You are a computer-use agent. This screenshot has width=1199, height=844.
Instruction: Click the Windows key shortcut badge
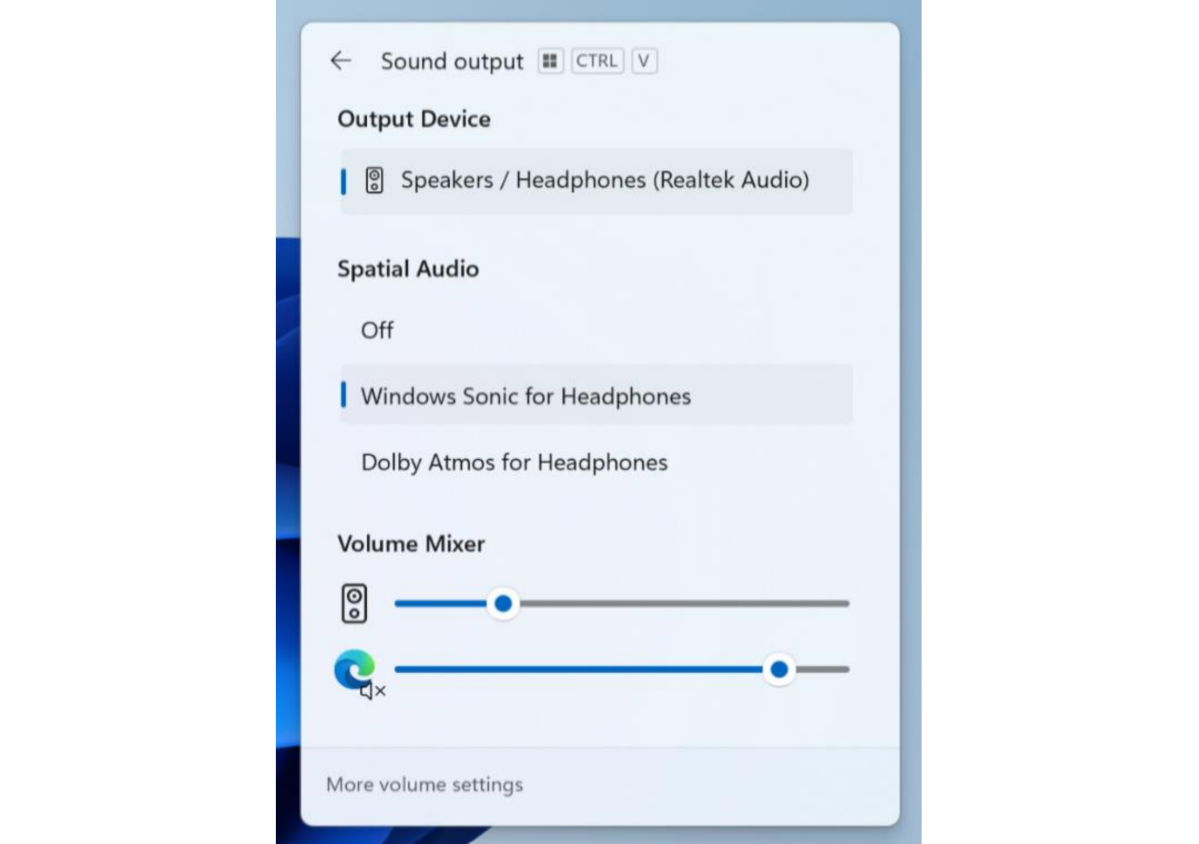pyautogui.click(x=550, y=60)
